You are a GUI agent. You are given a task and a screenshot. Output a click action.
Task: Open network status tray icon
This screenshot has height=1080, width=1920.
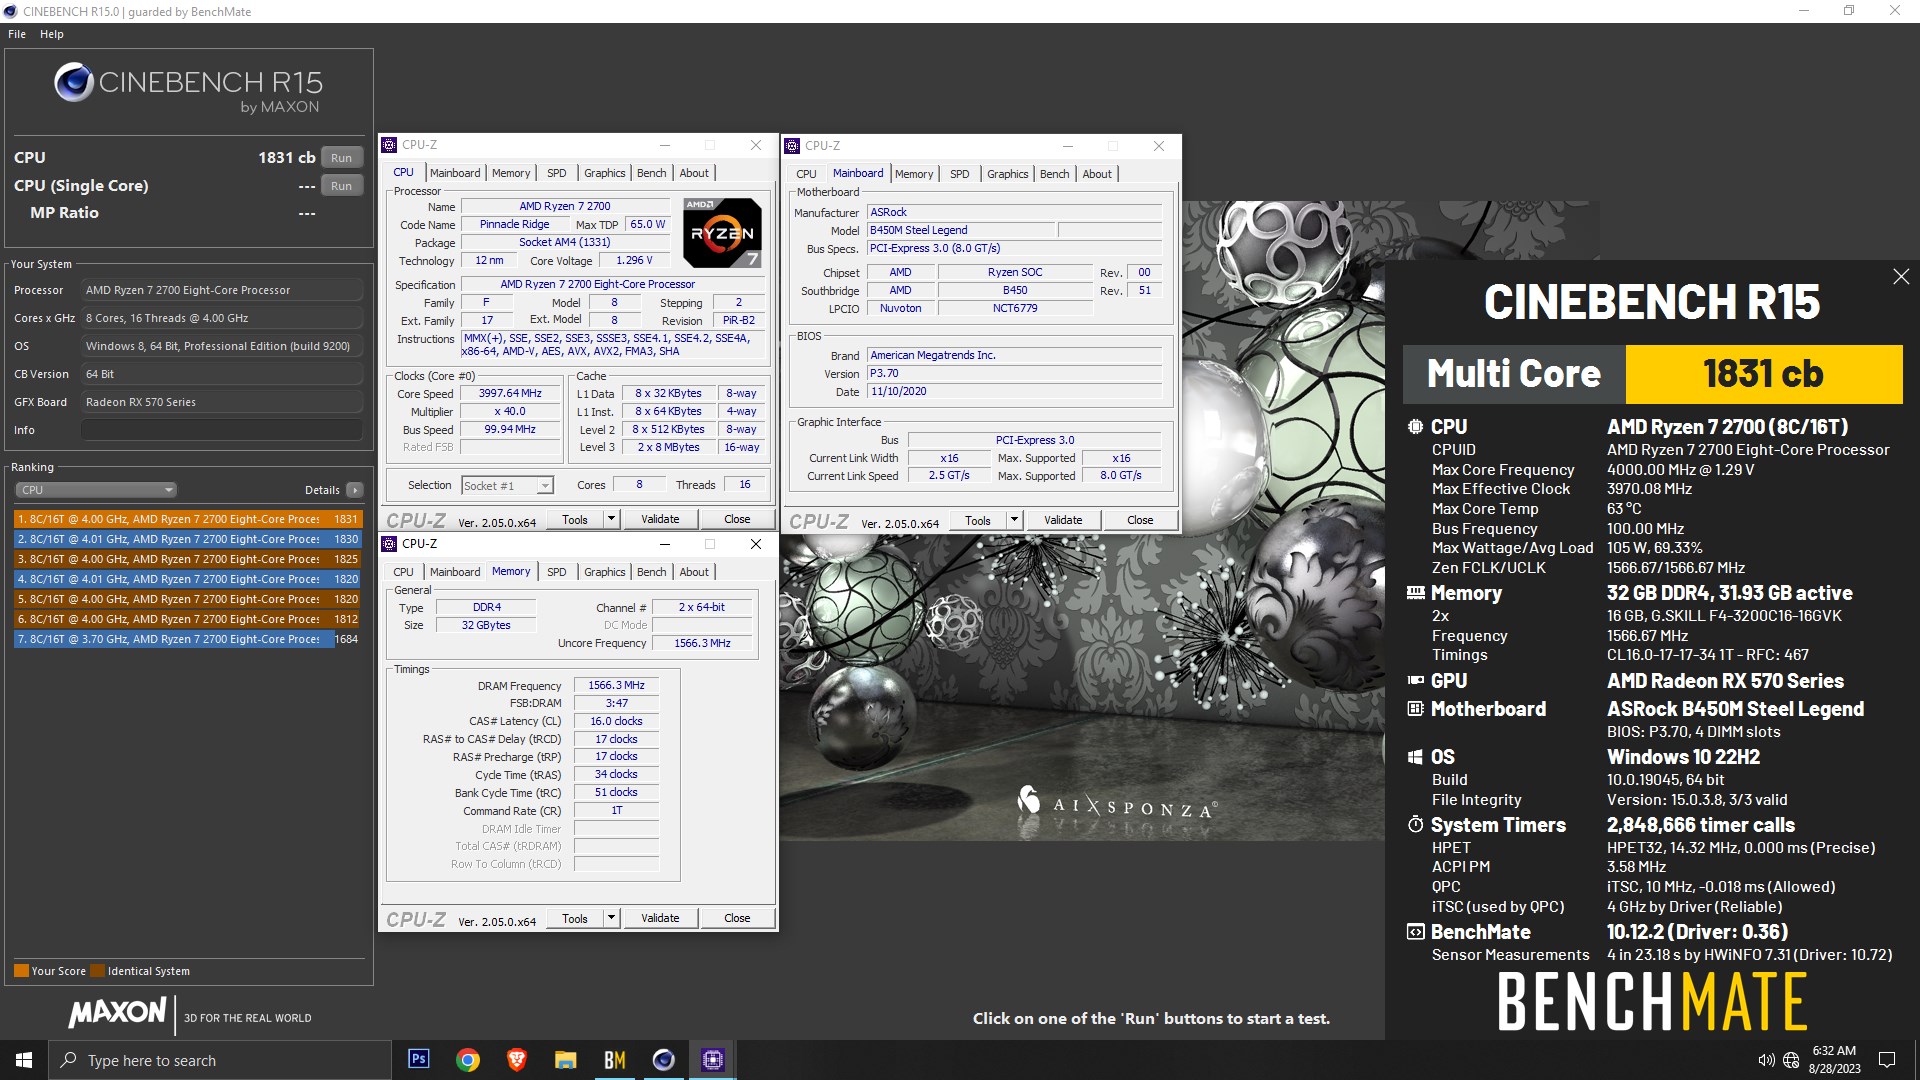click(x=1791, y=1060)
